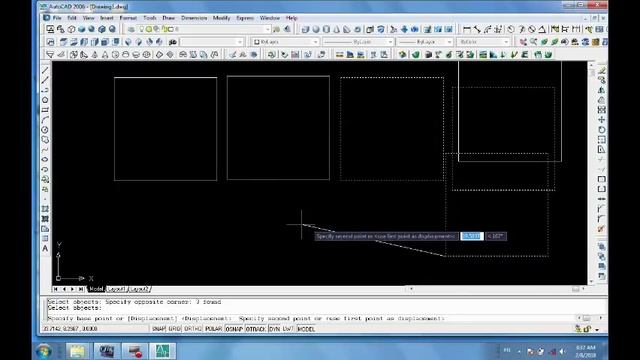Image resolution: width=640 pixels, height=360 pixels.
Task: Open Windows Explorer from taskbar
Action: [77, 351]
